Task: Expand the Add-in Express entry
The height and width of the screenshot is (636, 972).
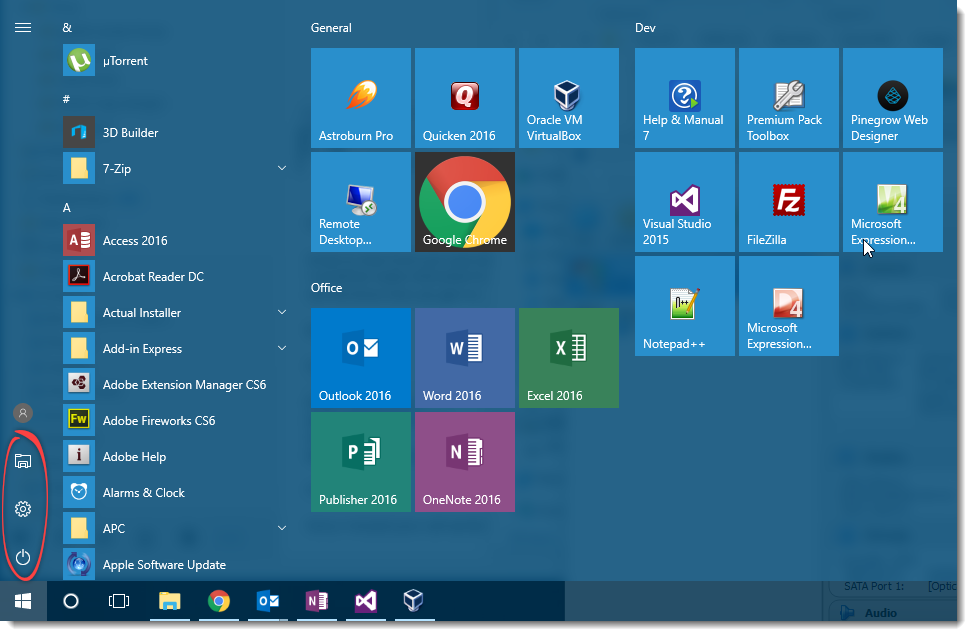Action: 282,348
